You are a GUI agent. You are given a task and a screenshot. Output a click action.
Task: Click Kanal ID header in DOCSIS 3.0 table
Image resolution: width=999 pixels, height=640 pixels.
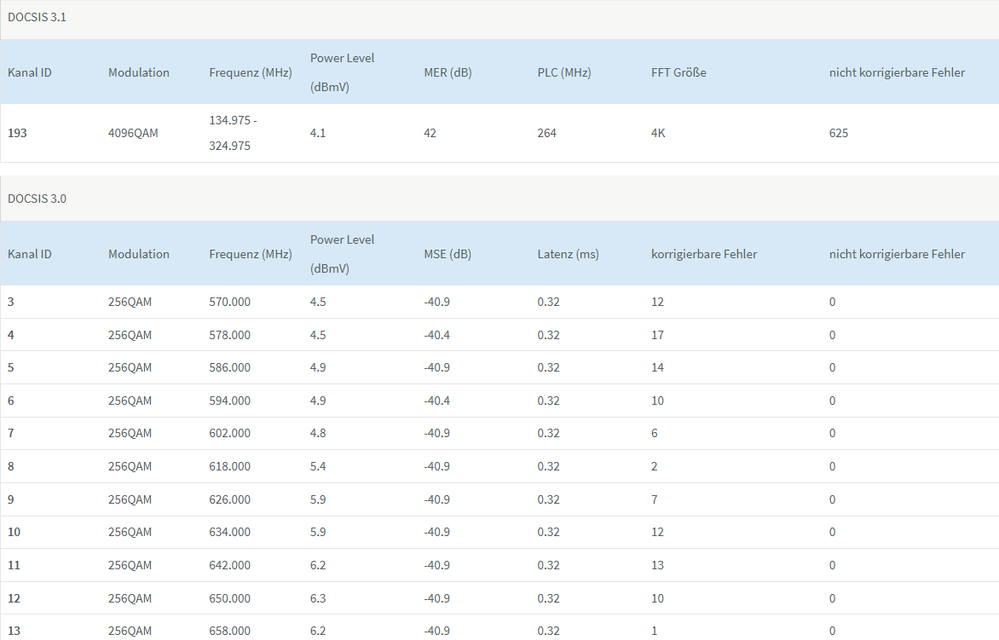(29, 254)
